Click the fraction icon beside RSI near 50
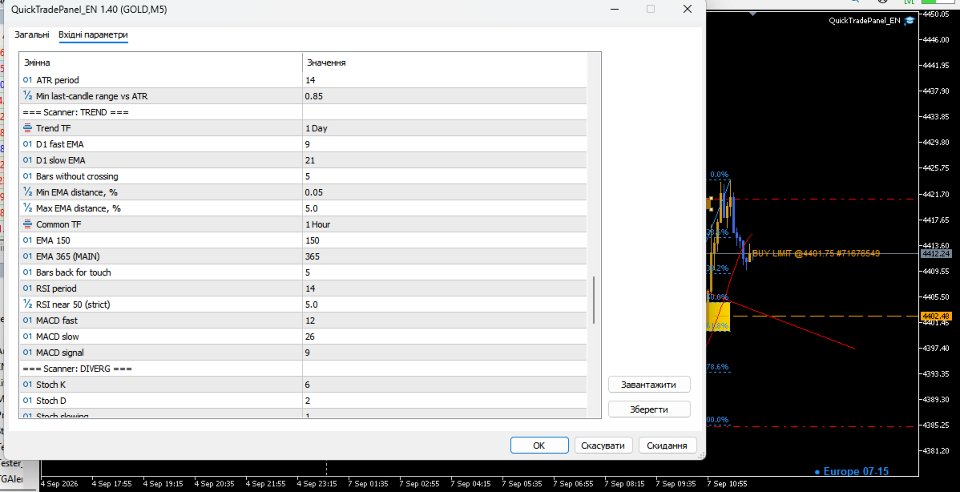Image resolution: width=960 pixels, height=492 pixels. click(28, 305)
